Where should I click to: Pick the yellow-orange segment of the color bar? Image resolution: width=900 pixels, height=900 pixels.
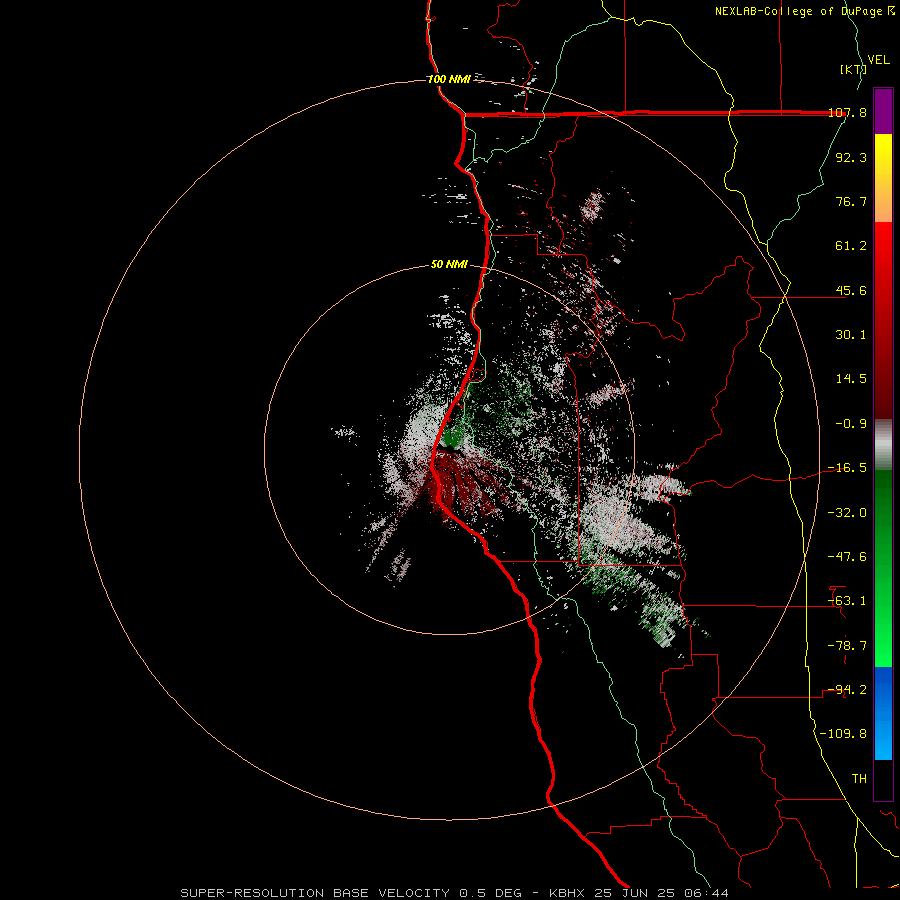(883, 178)
